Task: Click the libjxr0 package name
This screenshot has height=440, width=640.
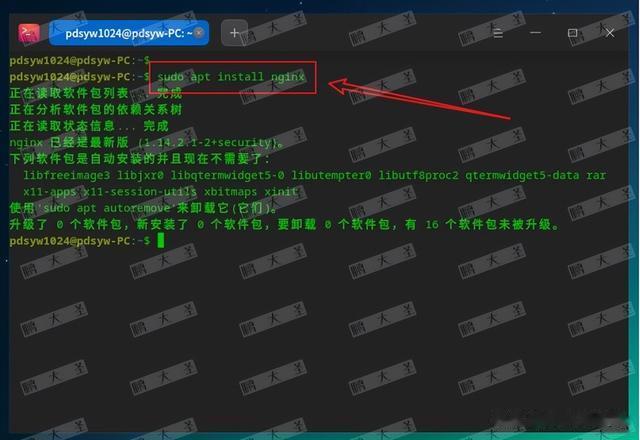Action: click(x=140, y=176)
